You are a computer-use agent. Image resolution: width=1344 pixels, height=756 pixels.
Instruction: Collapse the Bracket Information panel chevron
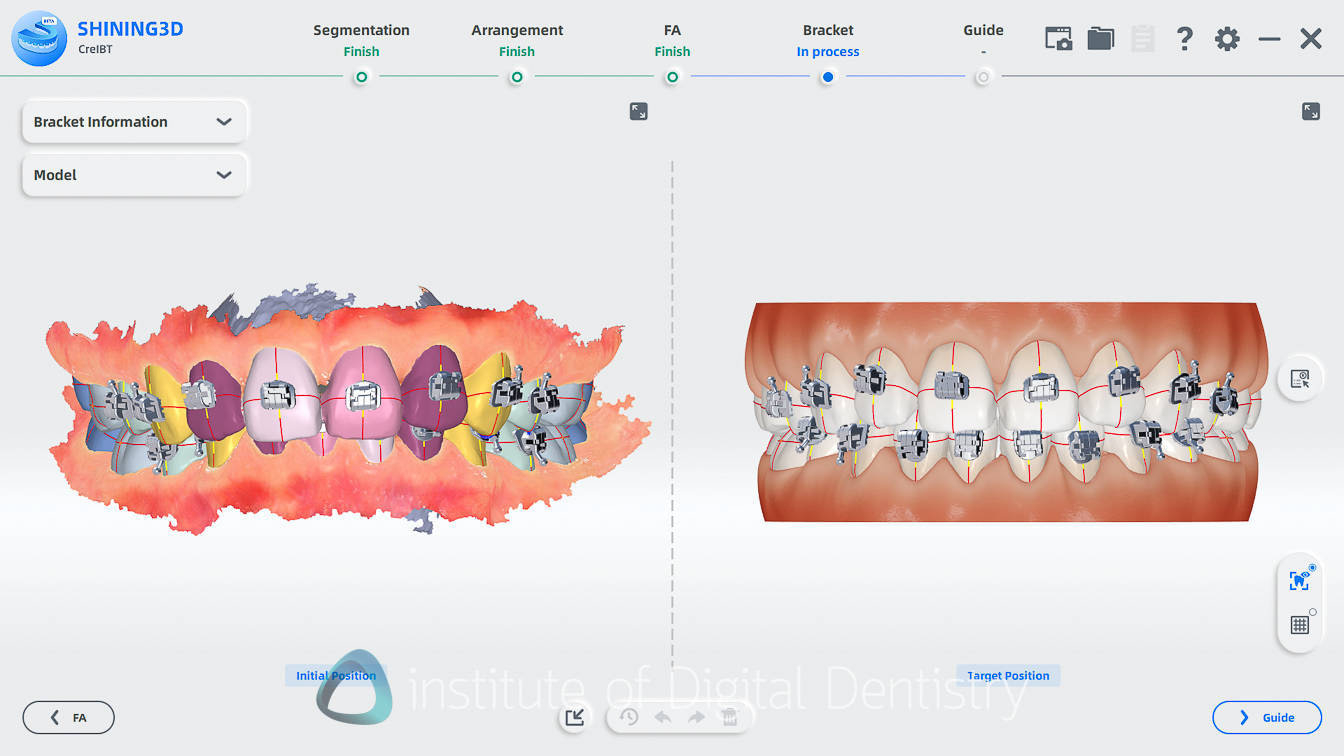(x=224, y=121)
